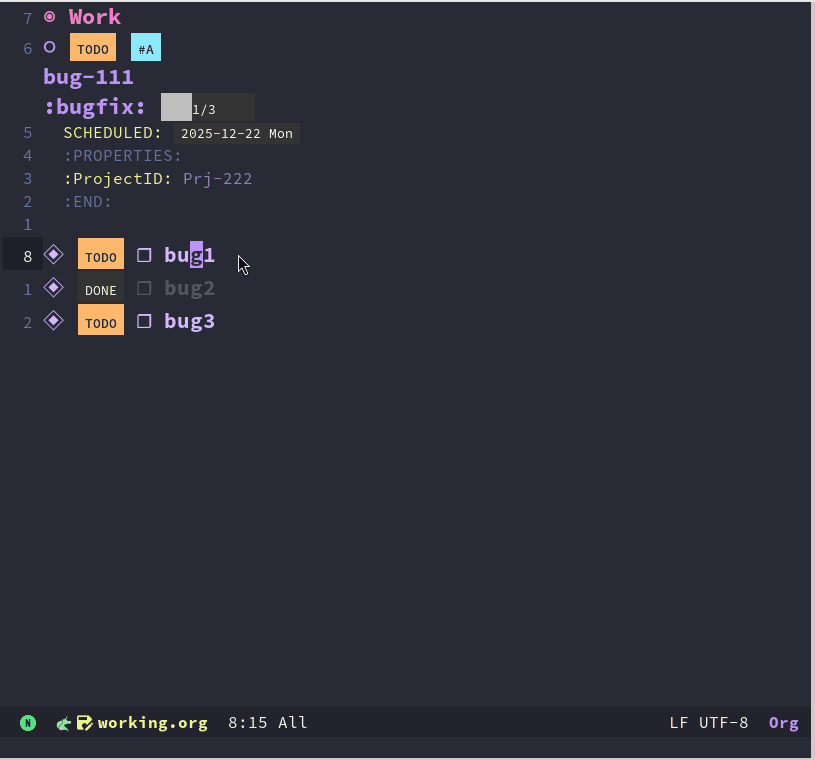Tick the checkbox for bug3
The image size is (815, 760).
coord(144,321)
